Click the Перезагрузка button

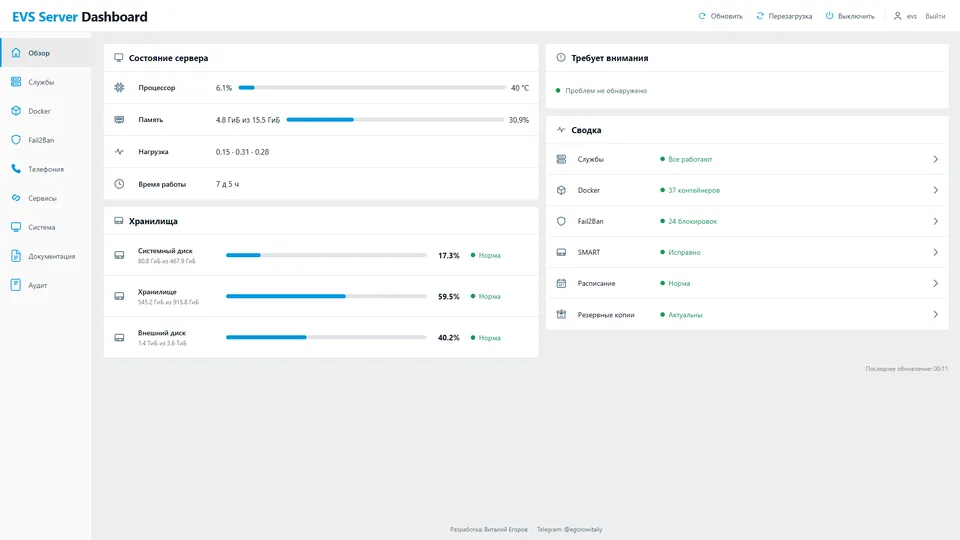pos(784,16)
